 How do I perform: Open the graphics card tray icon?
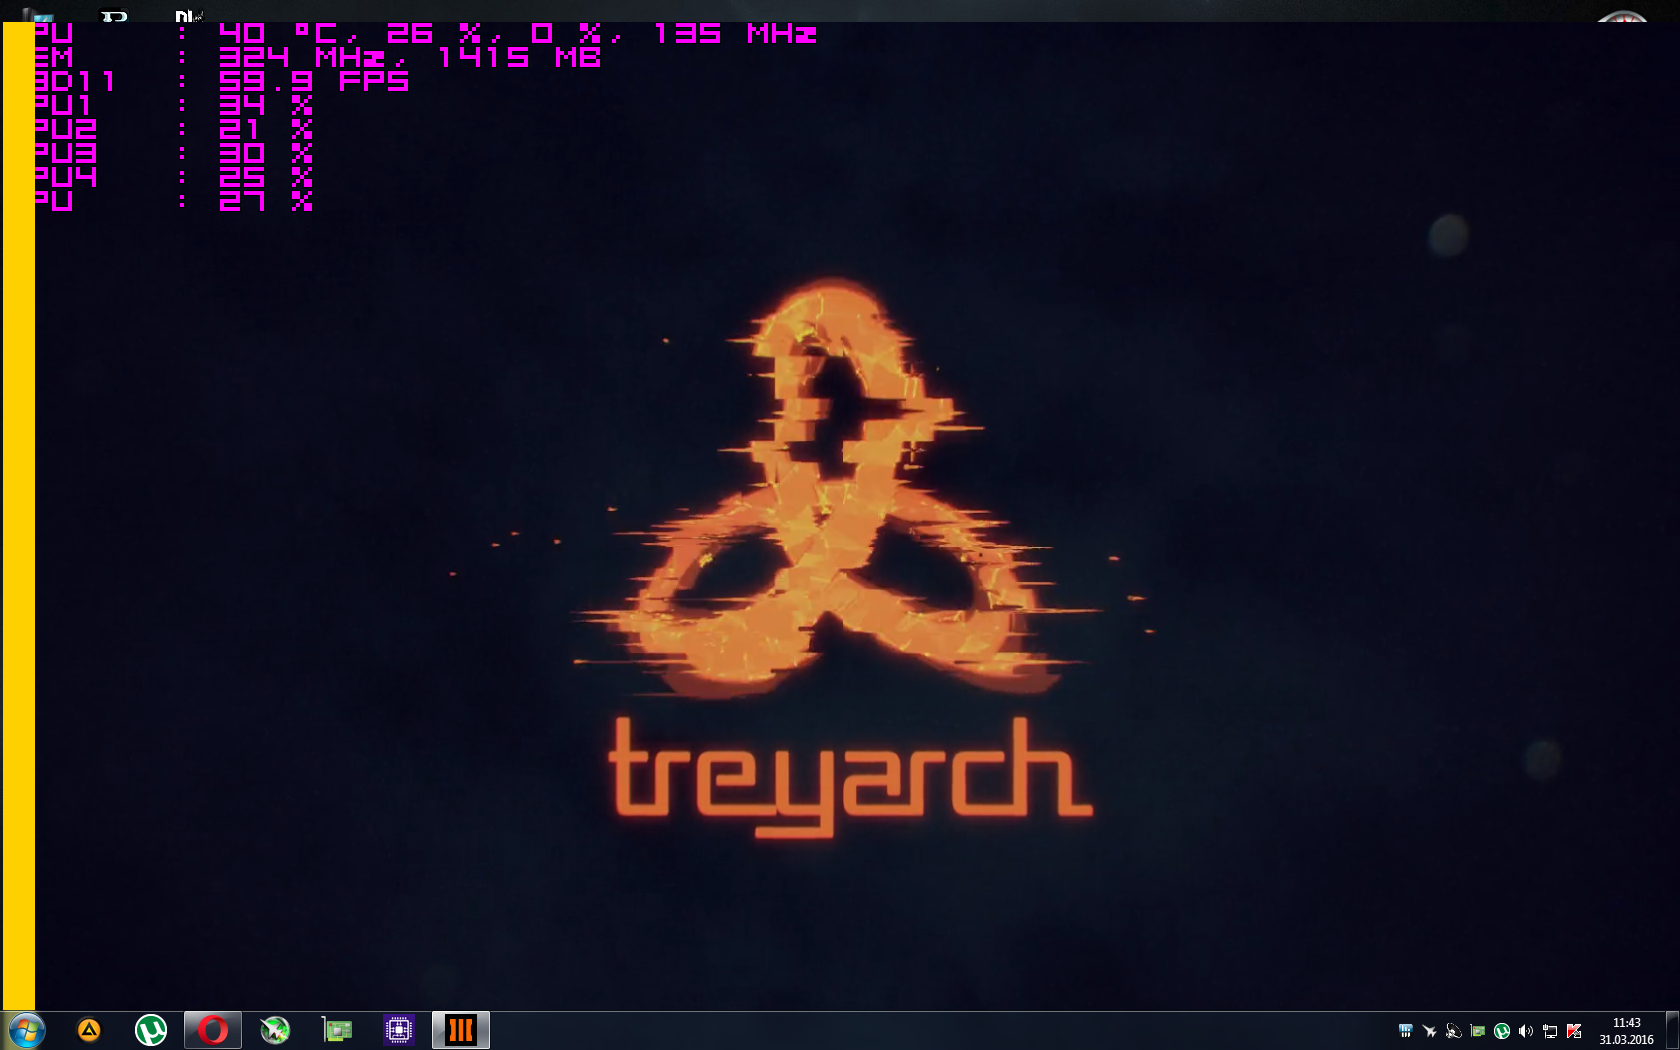point(1478,1031)
